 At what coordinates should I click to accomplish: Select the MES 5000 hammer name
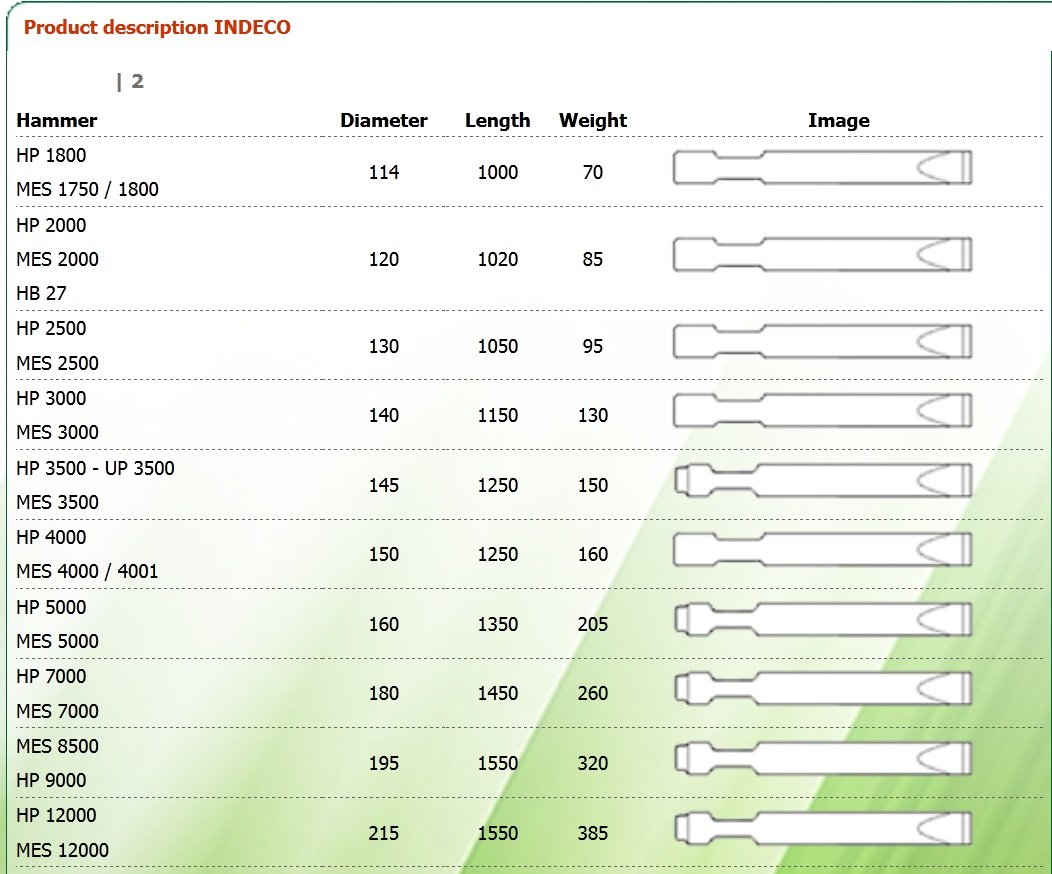click(57, 641)
